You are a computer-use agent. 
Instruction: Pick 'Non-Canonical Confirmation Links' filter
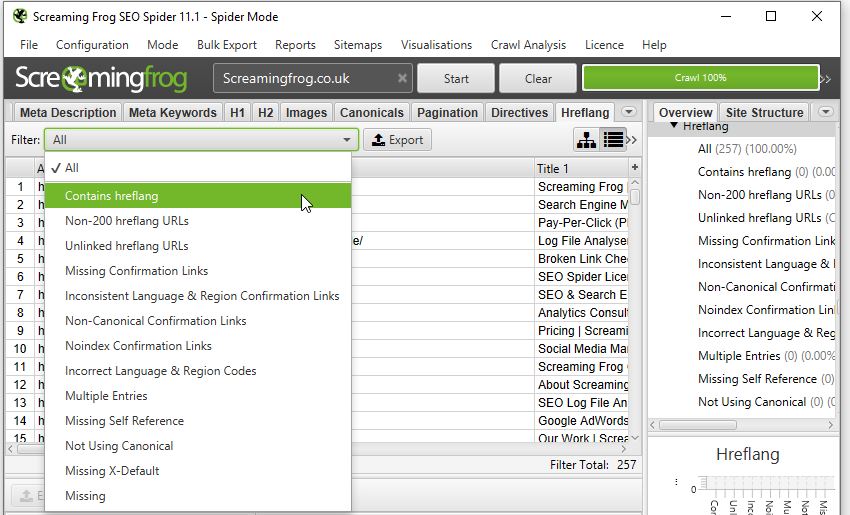coord(155,321)
